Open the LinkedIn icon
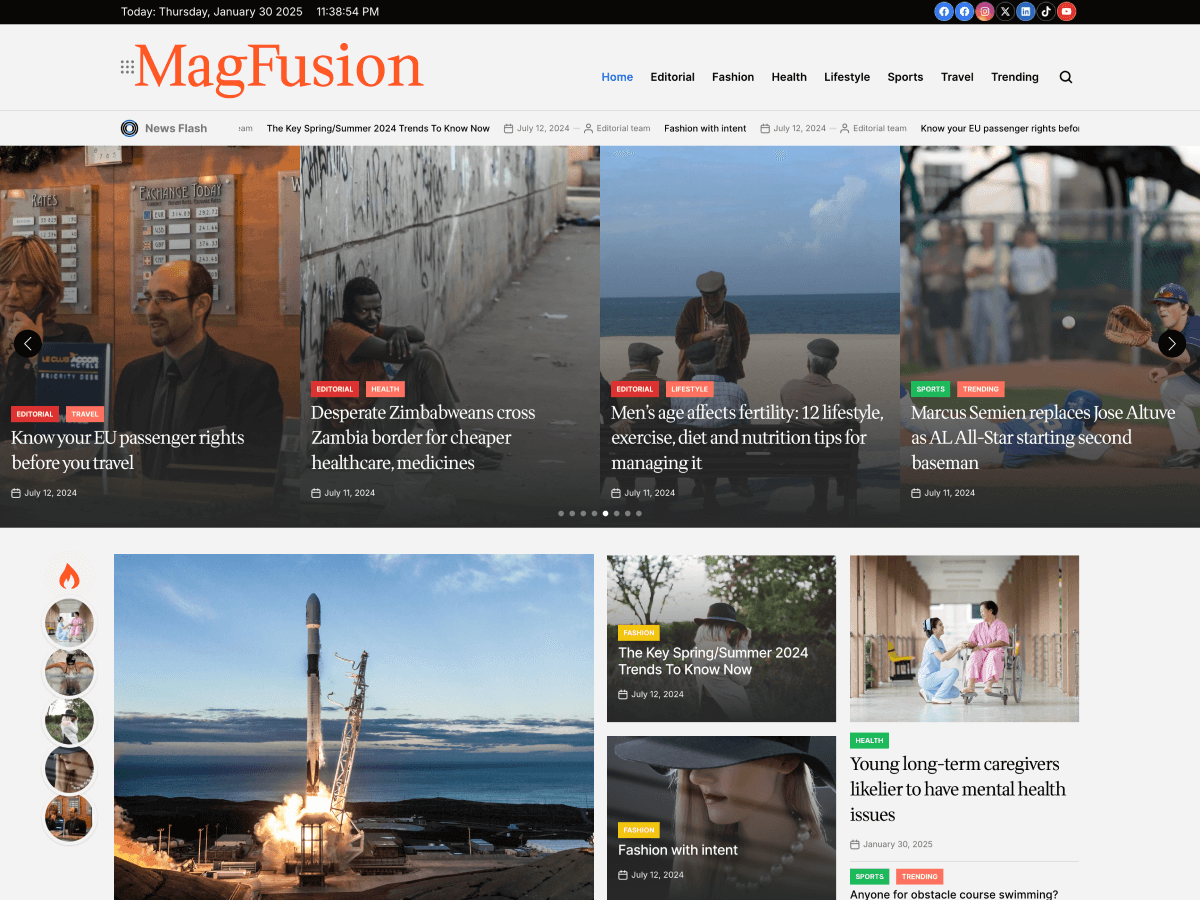Viewport: 1200px width, 900px height. coord(1025,11)
